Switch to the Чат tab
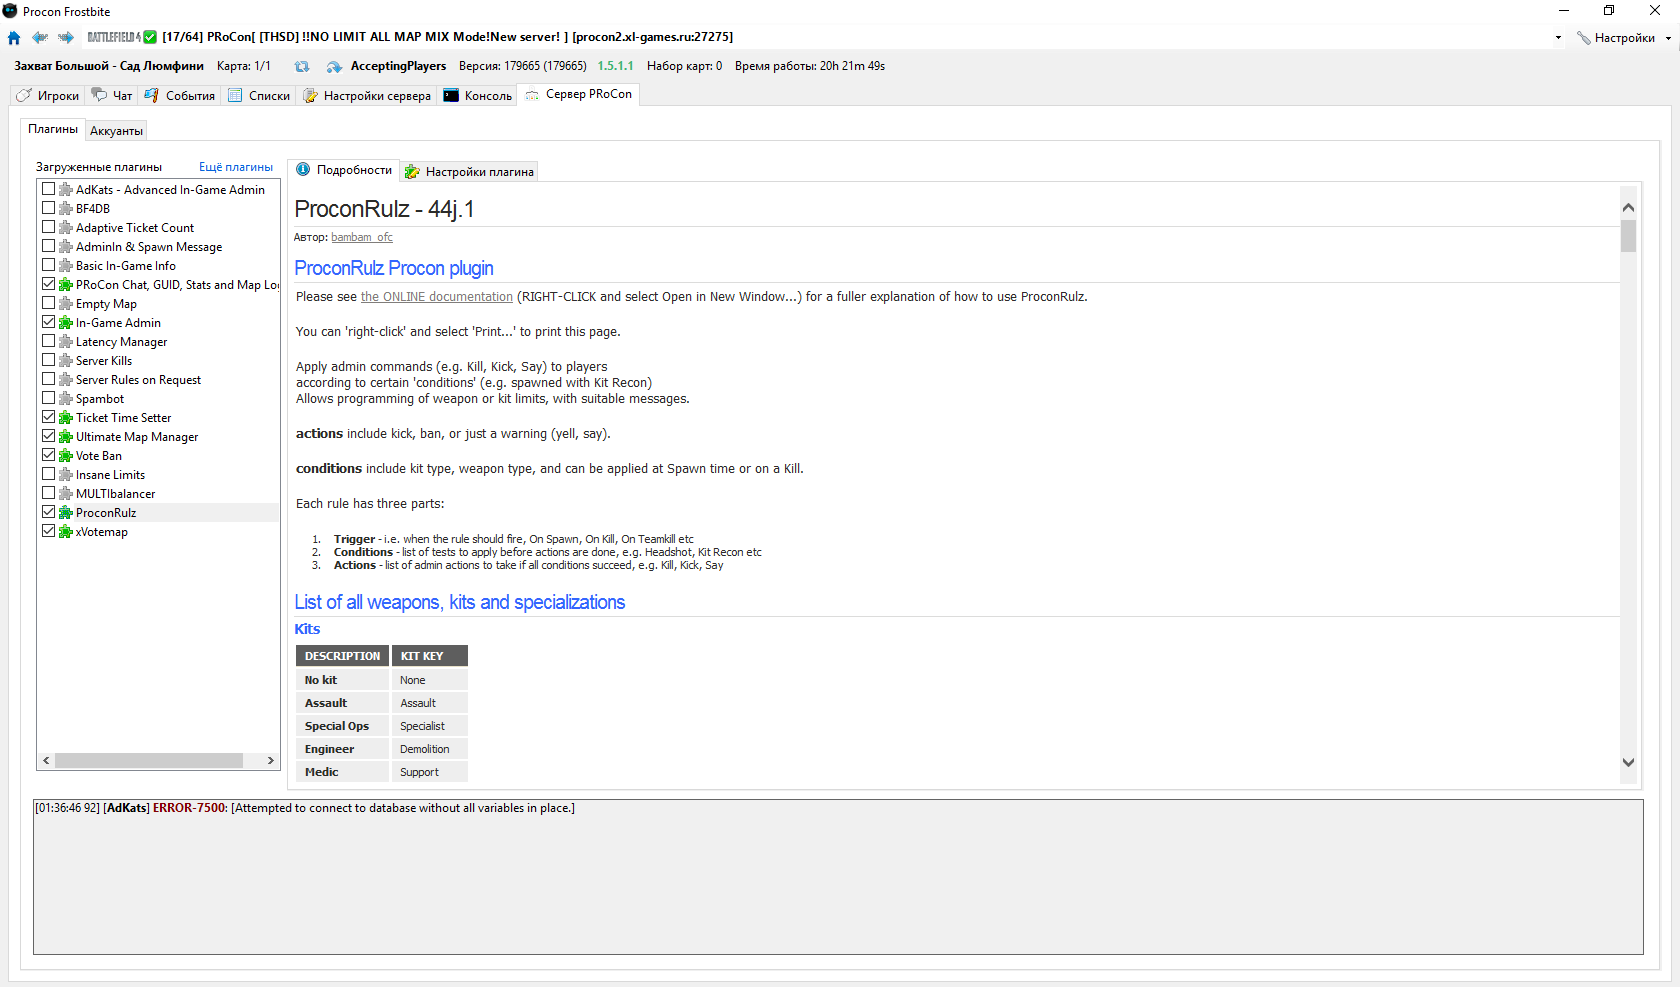The image size is (1680, 987). pyautogui.click(x=112, y=96)
